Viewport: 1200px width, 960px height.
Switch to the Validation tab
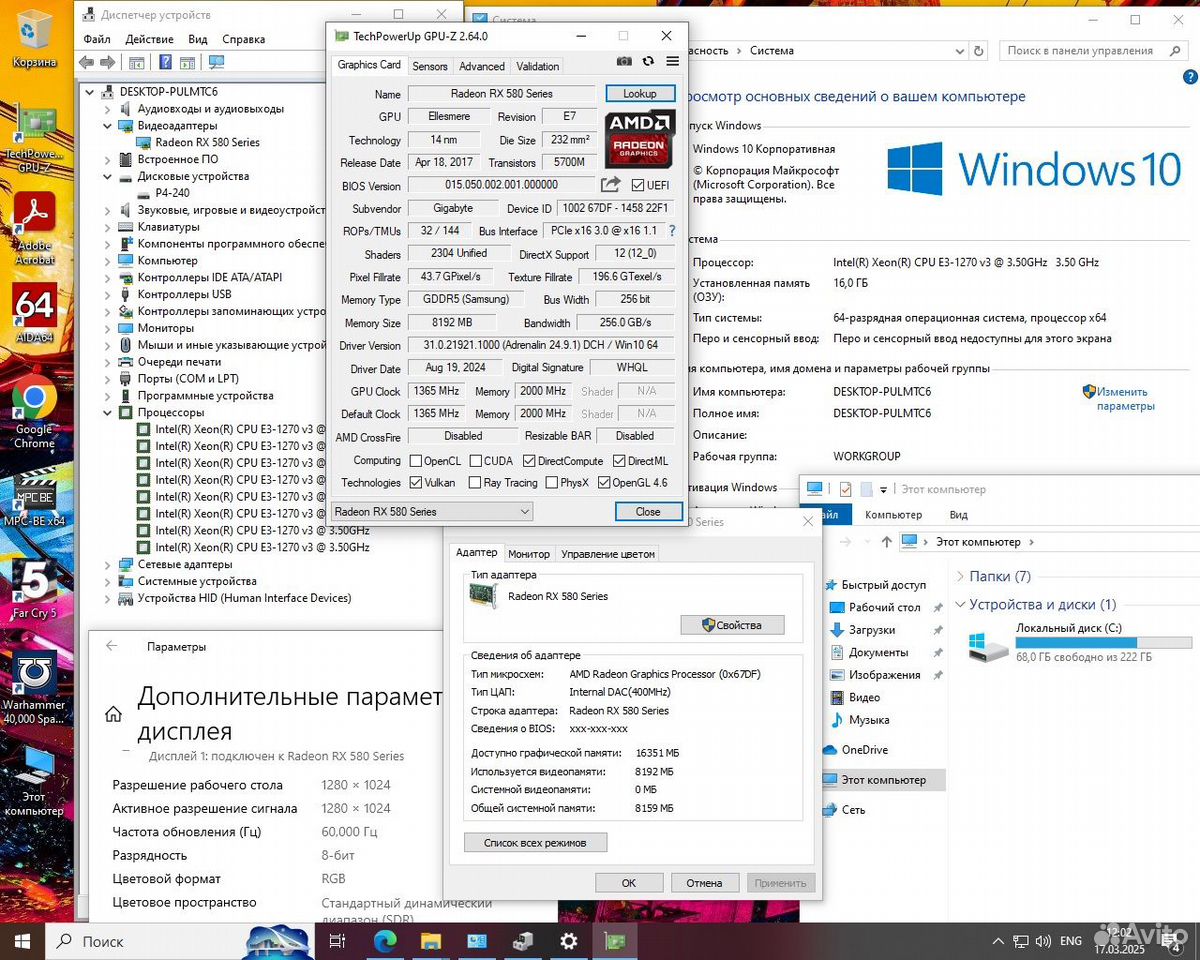(538, 66)
